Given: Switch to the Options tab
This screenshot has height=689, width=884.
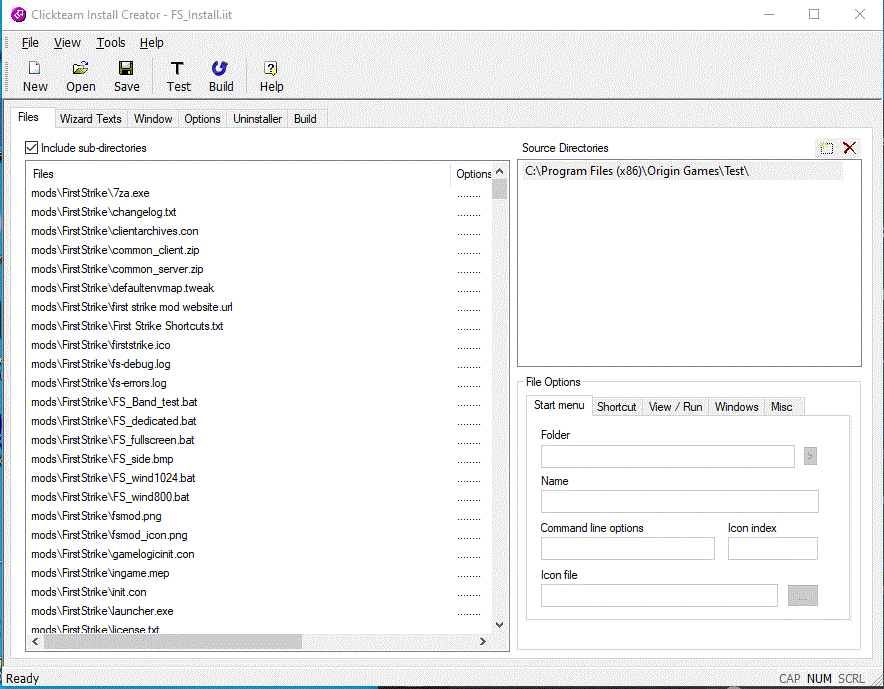Looking at the screenshot, I should [202, 119].
